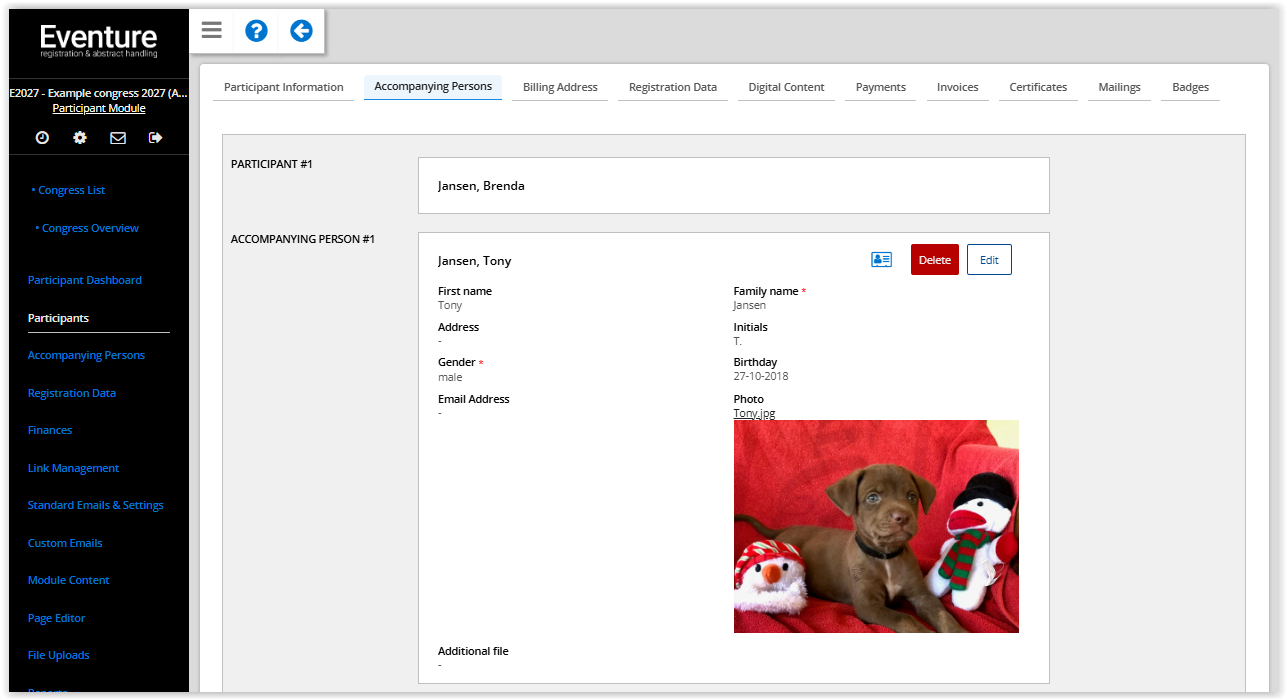Click the logout arrow icon
The width and height of the screenshot is (1287, 700).
coord(155,138)
